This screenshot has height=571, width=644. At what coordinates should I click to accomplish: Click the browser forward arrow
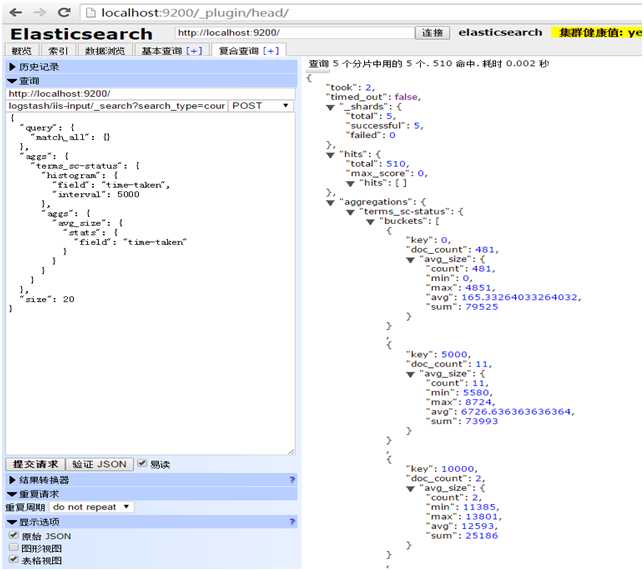[39, 12]
